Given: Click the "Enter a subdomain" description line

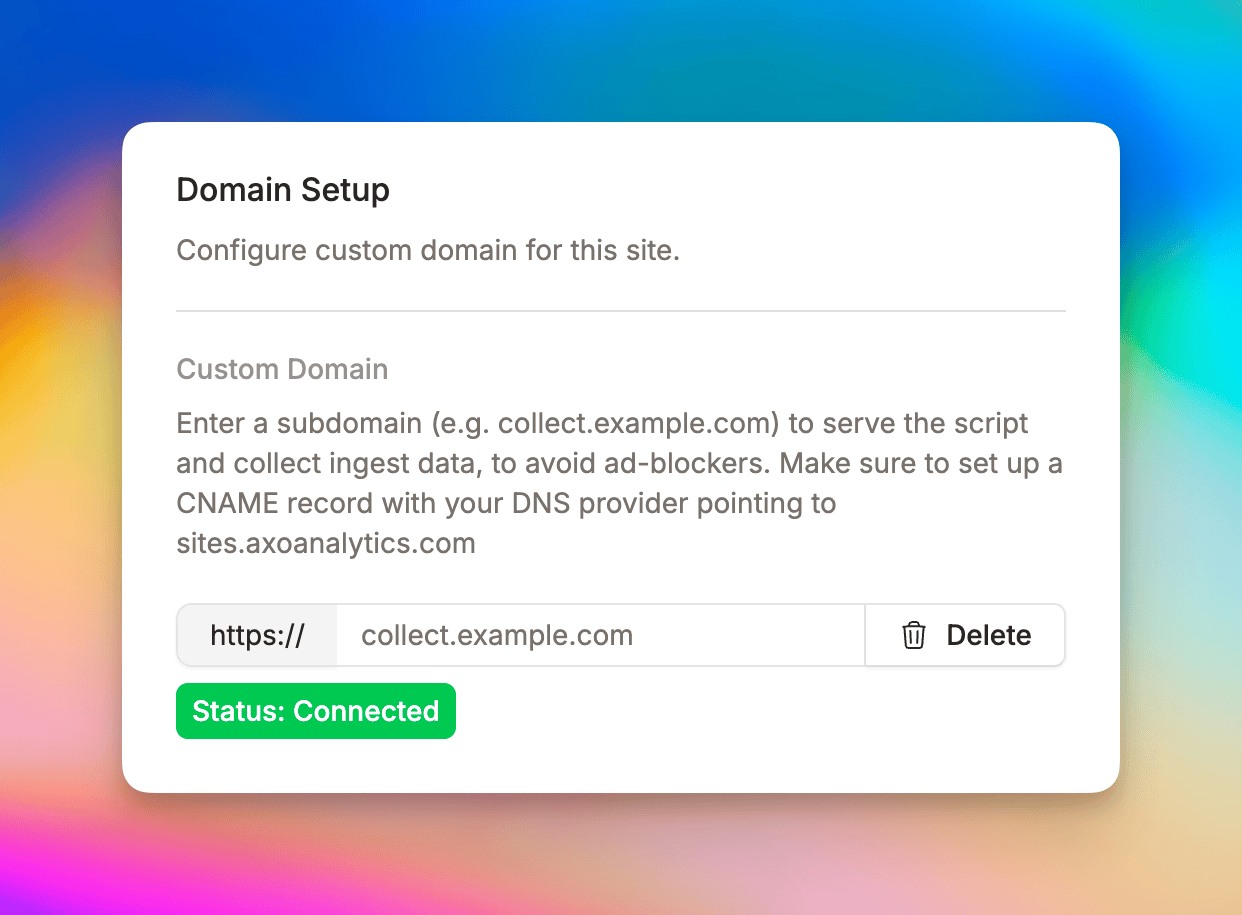Looking at the screenshot, I should pyautogui.click(x=603, y=423).
